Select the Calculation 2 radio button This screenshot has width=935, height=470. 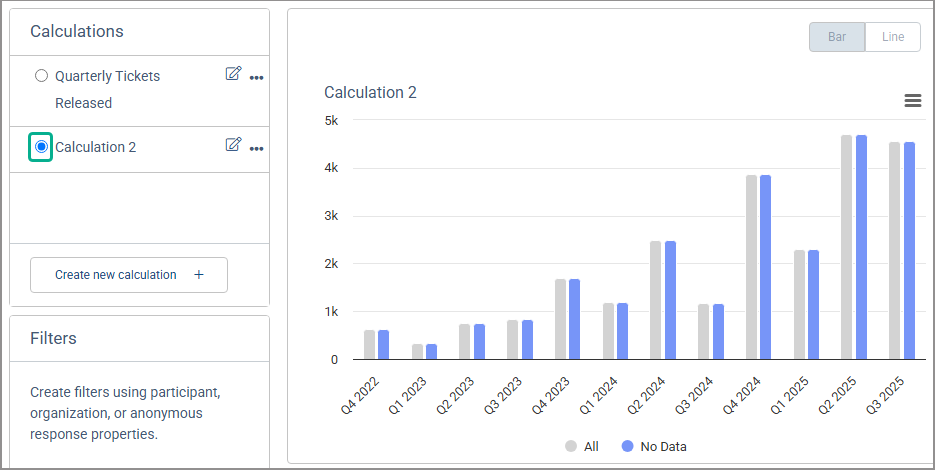41,147
